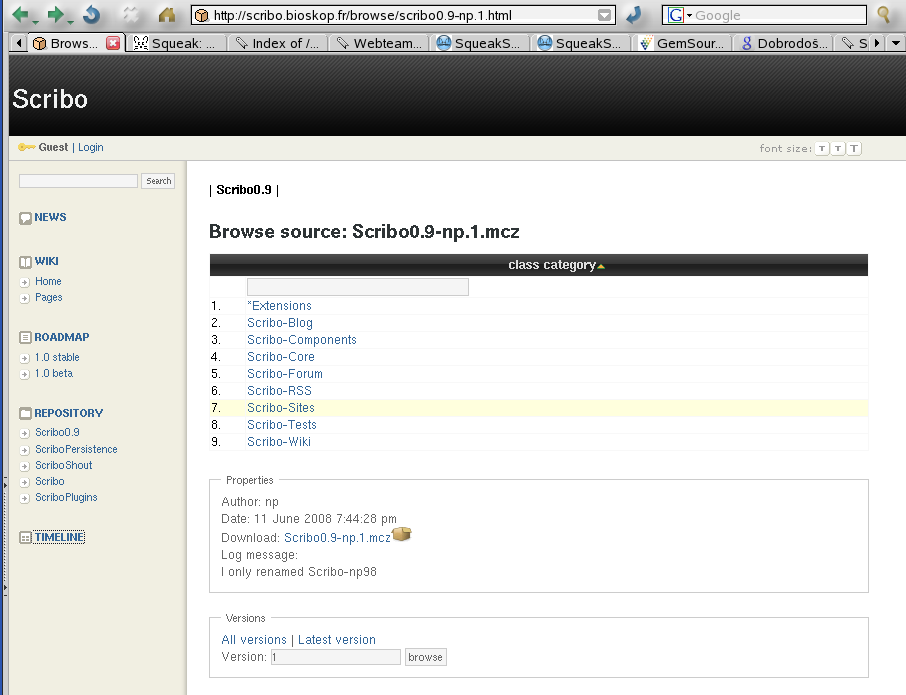906x695 pixels.
Task: Open the Google search engine selector
Action: coord(680,15)
